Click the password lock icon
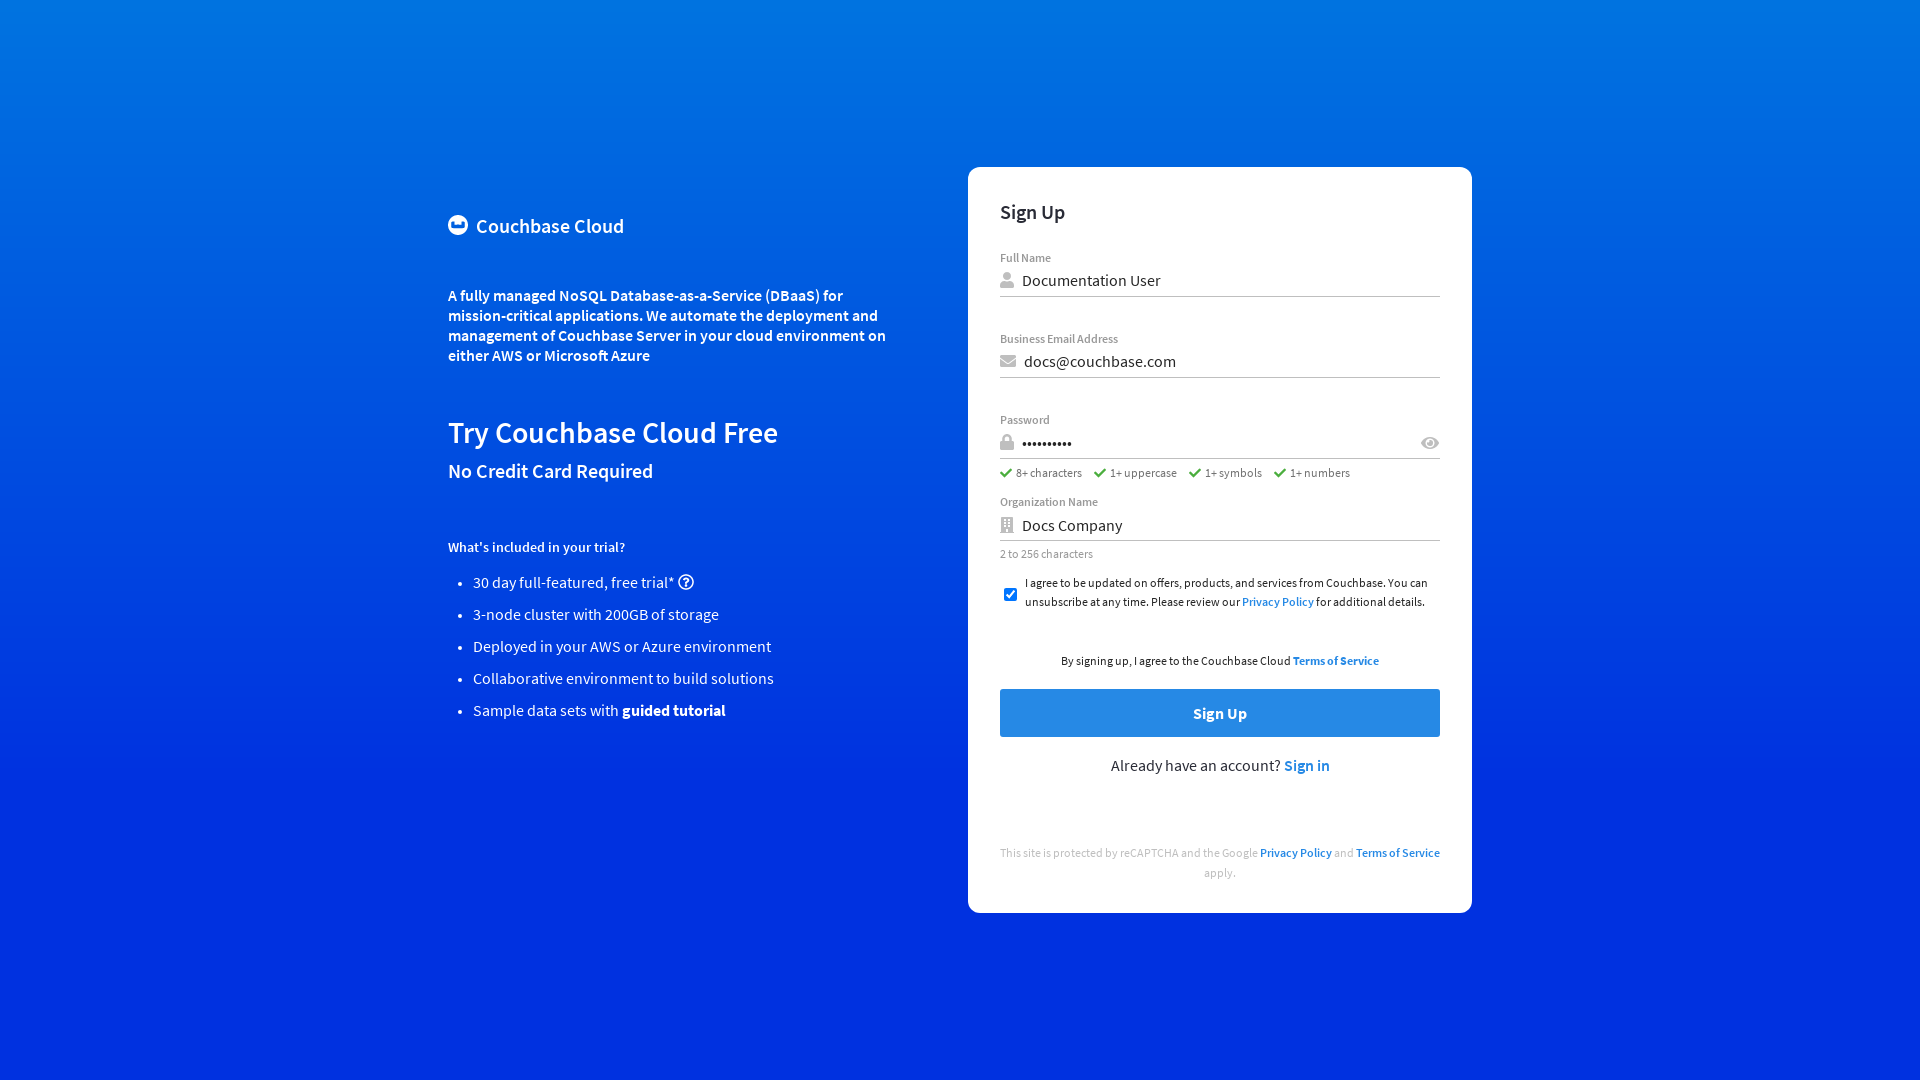 [x=1007, y=442]
